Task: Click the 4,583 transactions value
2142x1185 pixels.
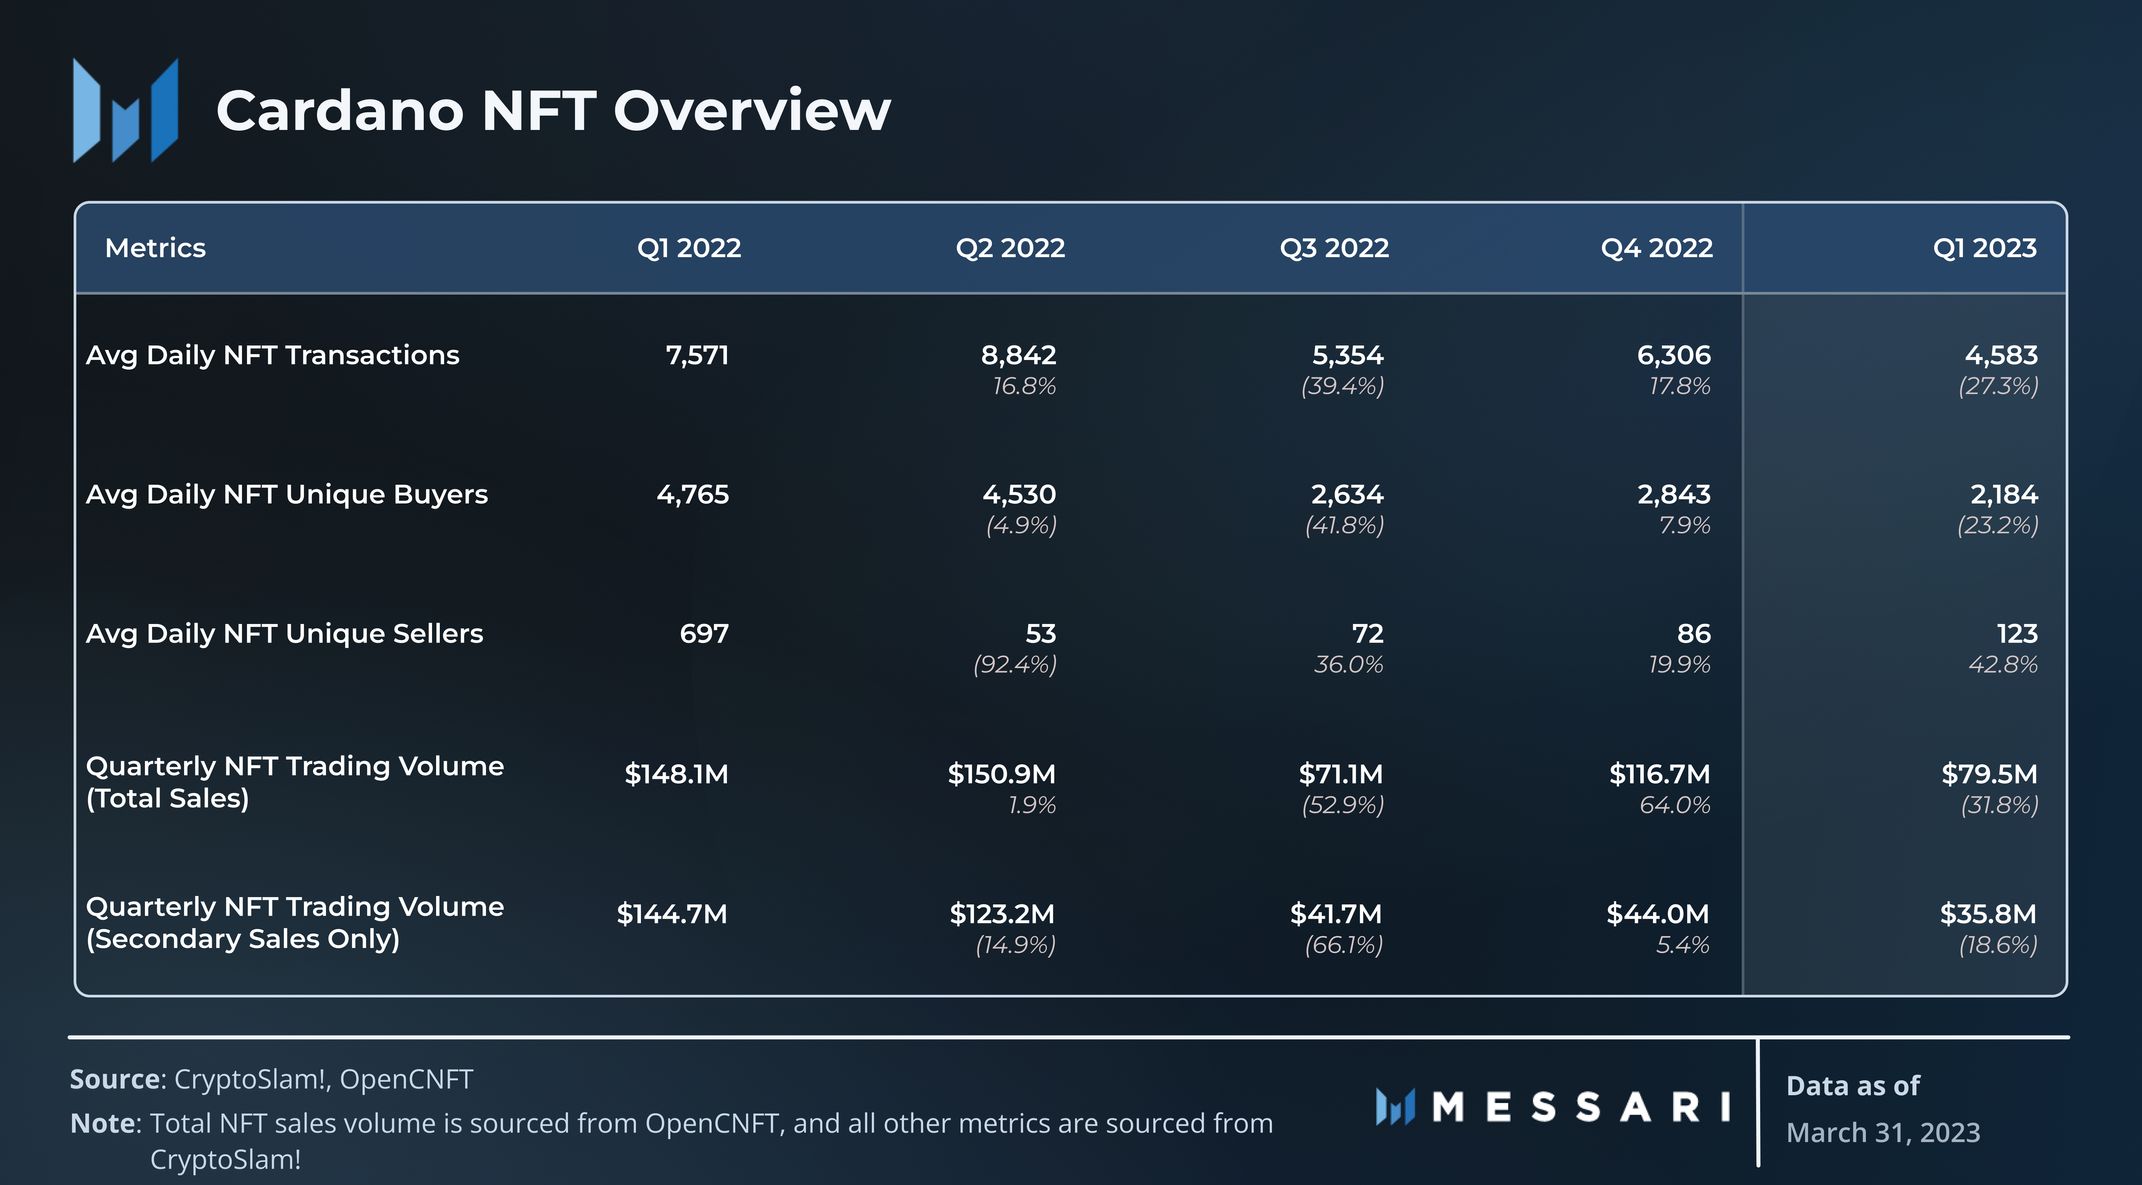Action: click(2000, 355)
